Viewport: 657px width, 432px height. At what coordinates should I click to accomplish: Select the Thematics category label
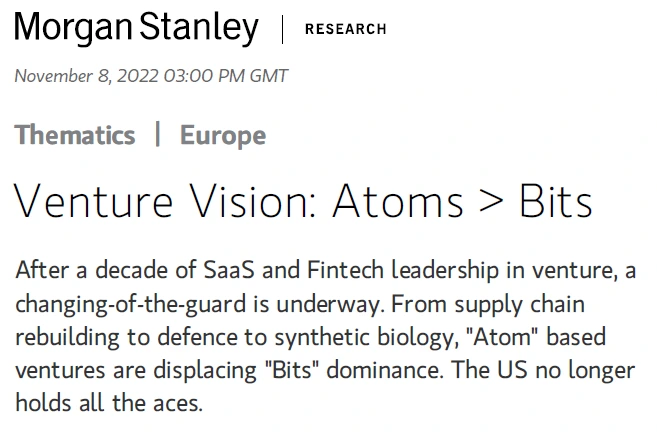pyautogui.click(x=75, y=135)
